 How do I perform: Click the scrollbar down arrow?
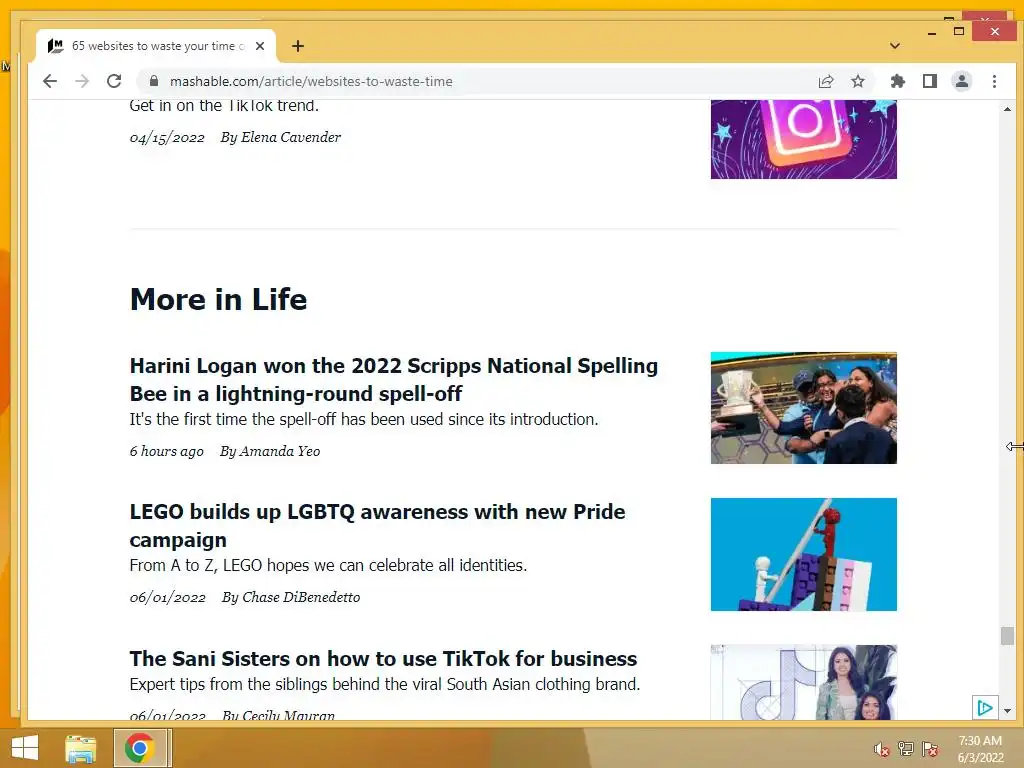pyautogui.click(x=1007, y=711)
